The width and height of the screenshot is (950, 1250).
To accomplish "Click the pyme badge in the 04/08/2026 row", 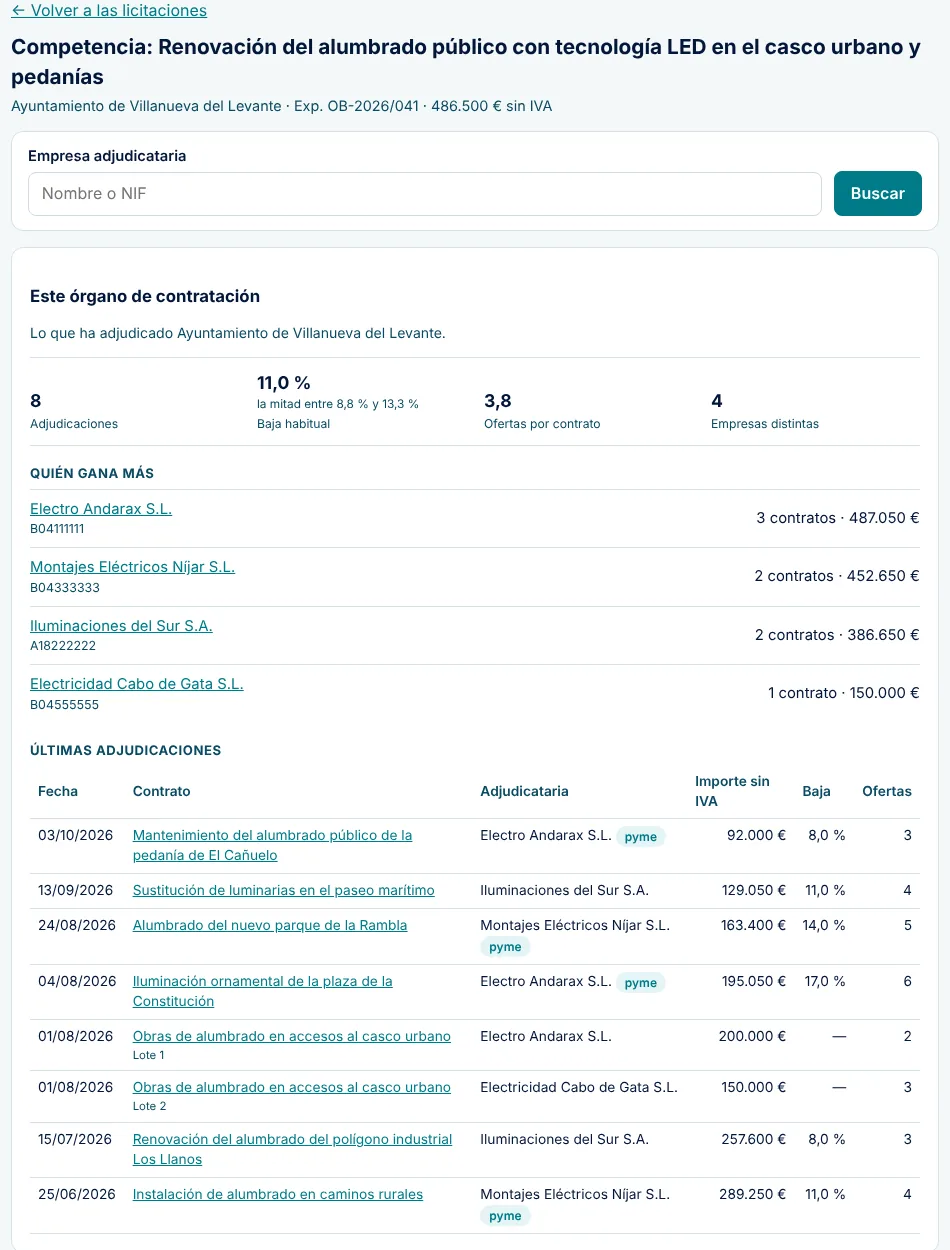I will pyautogui.click(x=641, y=983).
